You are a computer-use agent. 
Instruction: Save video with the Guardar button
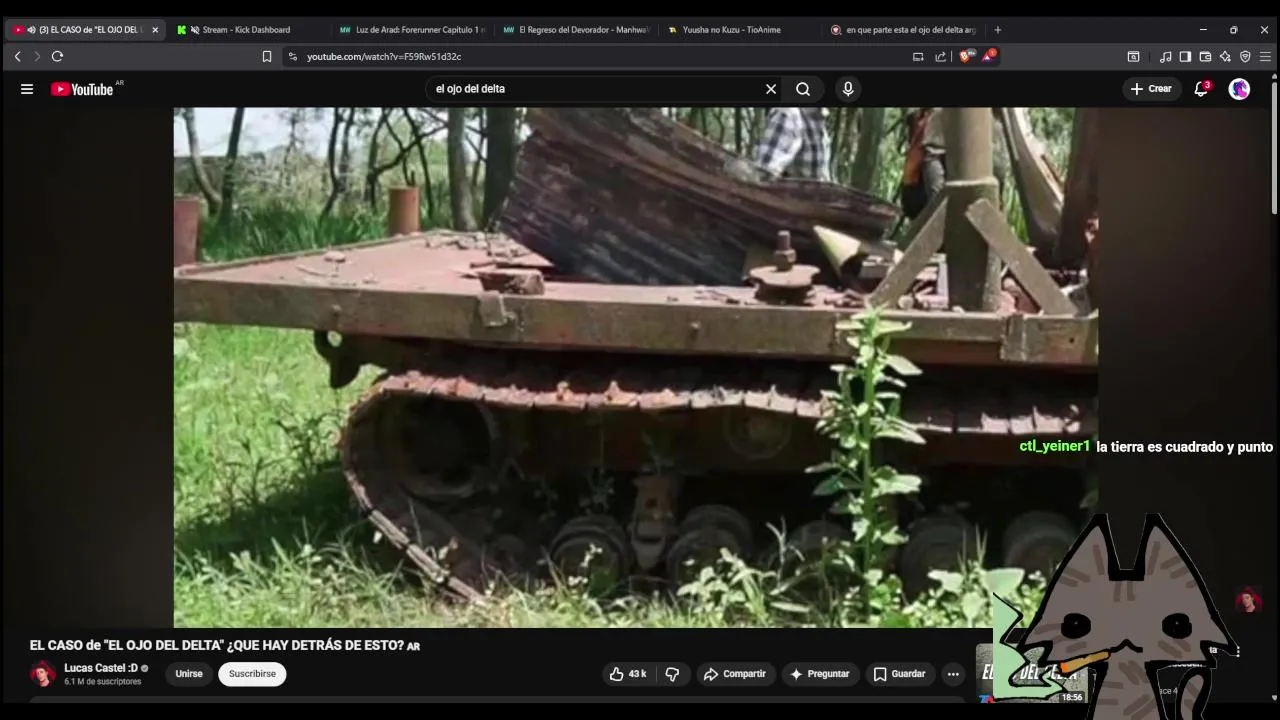coord(899,674)
